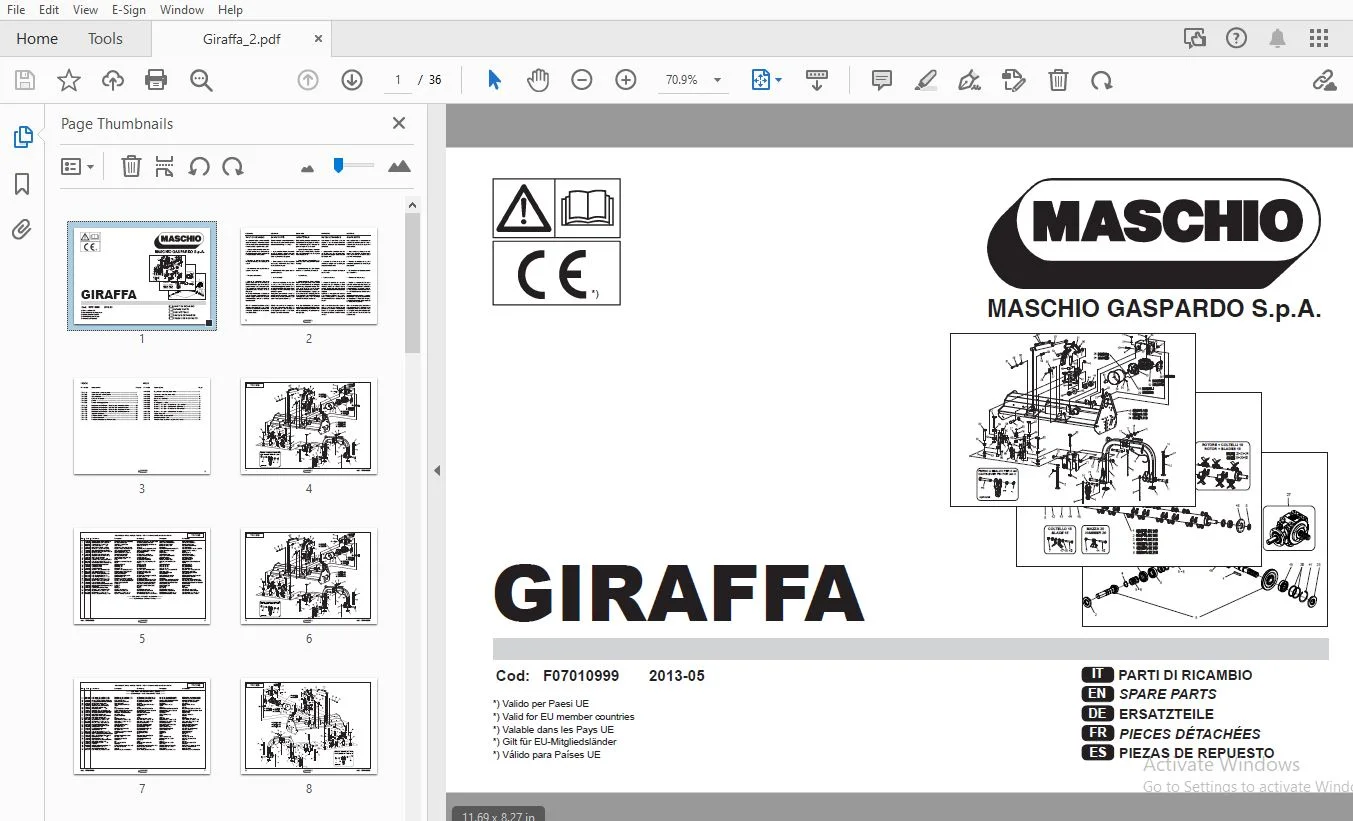Screen dimensions: 1353x821
Task: Upload file to cloud icon
Action: pos(113,80)
